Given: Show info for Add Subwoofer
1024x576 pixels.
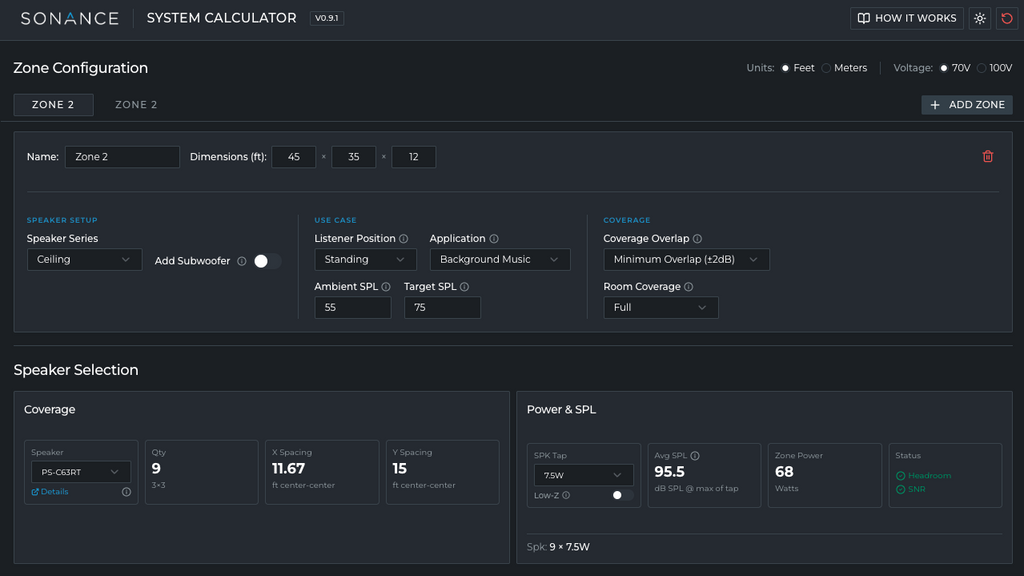Looking at the screenshot, I should (x=242, y=261).
